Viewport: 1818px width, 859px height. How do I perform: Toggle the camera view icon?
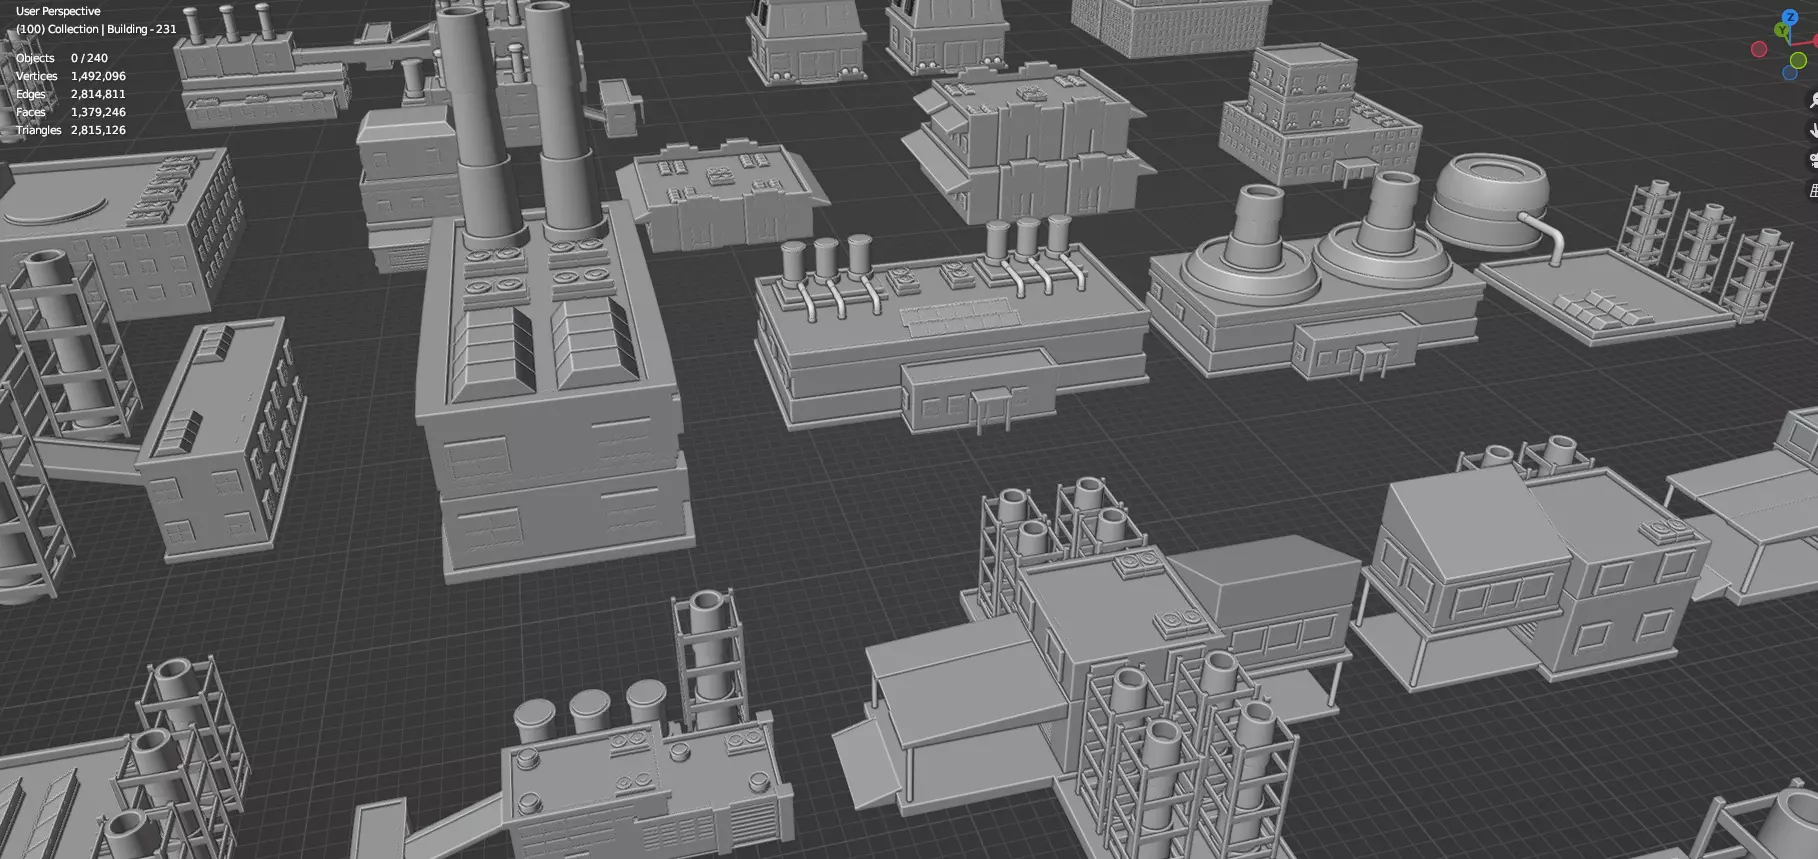click(x=1813, y=160)
